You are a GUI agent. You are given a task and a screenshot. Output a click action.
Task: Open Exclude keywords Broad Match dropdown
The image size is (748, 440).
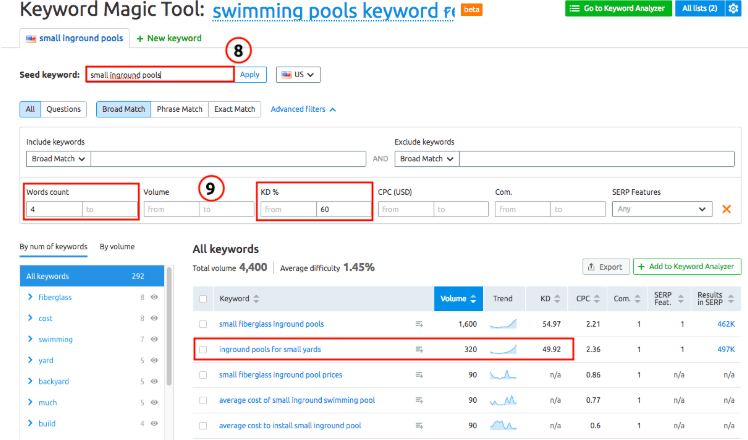click(426, 159)
